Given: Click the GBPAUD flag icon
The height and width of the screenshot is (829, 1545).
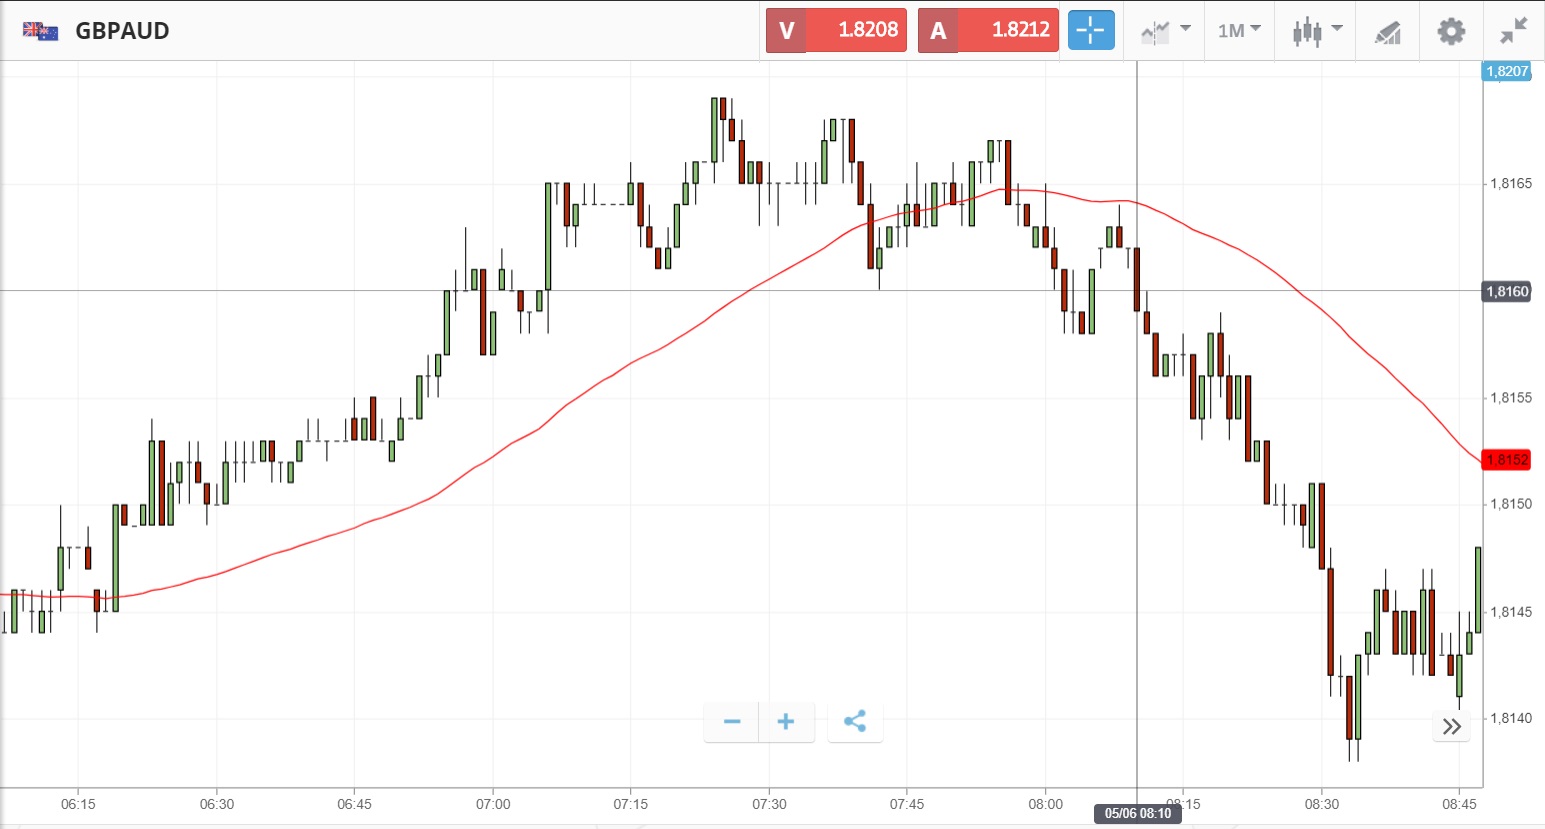Looking at the screenshot, I should tap(41, 31).
